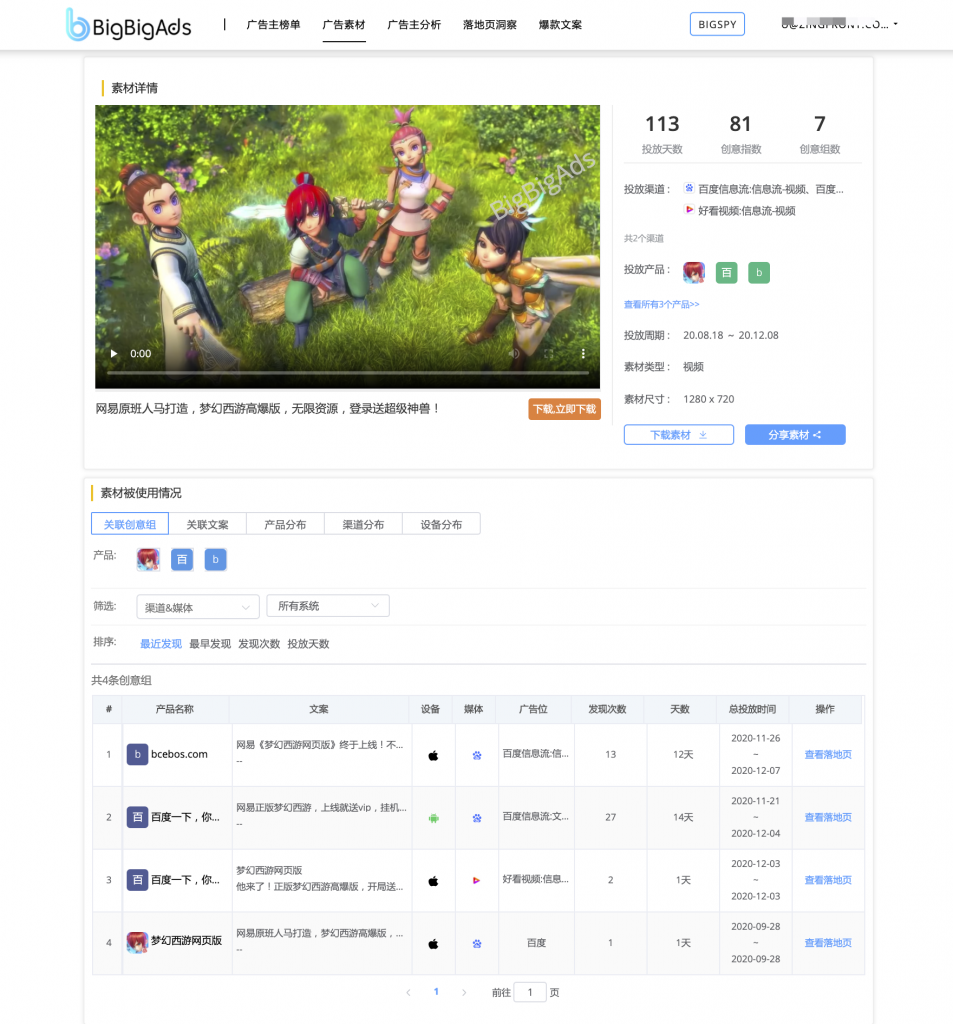Sort by 发现次数
Viewport: 953px width, 1024px height.
pos(259,643)
